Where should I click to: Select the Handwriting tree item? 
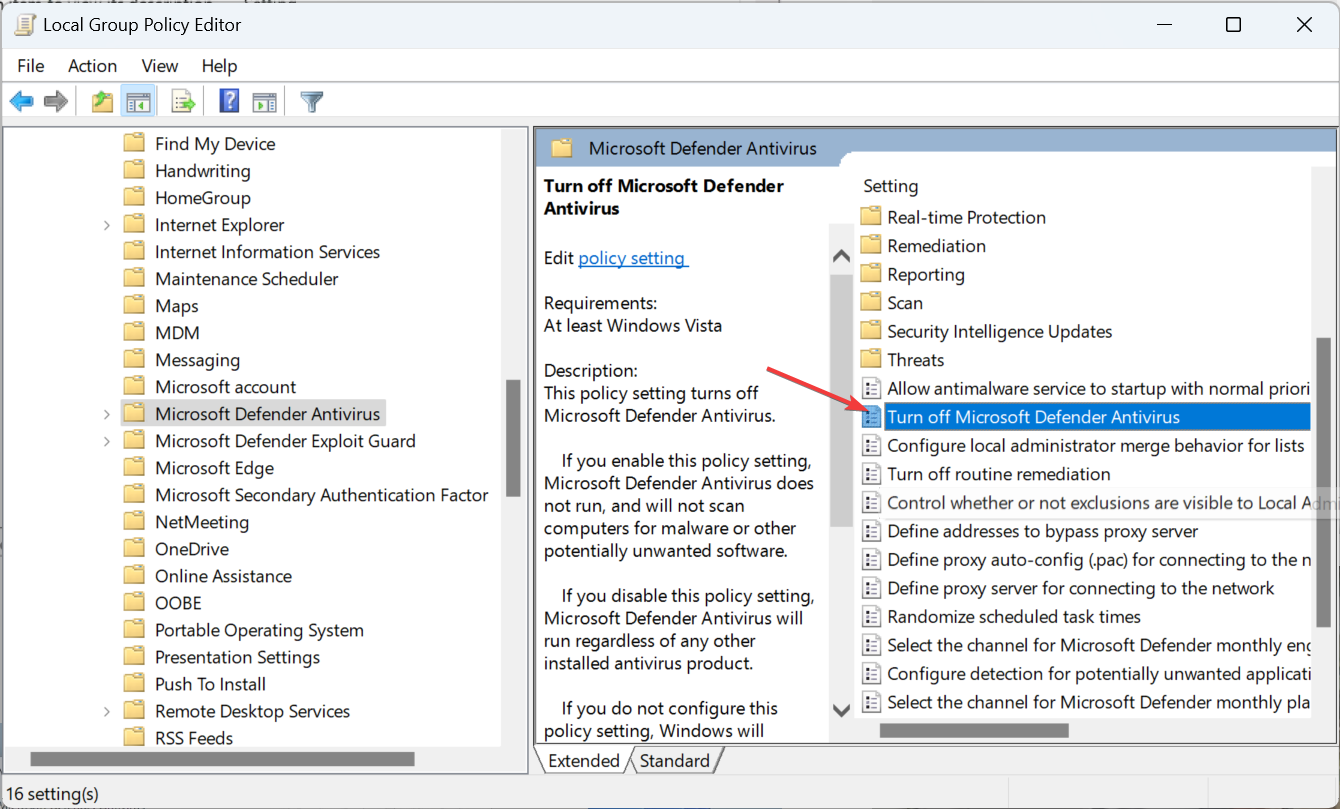pos(202,171)
